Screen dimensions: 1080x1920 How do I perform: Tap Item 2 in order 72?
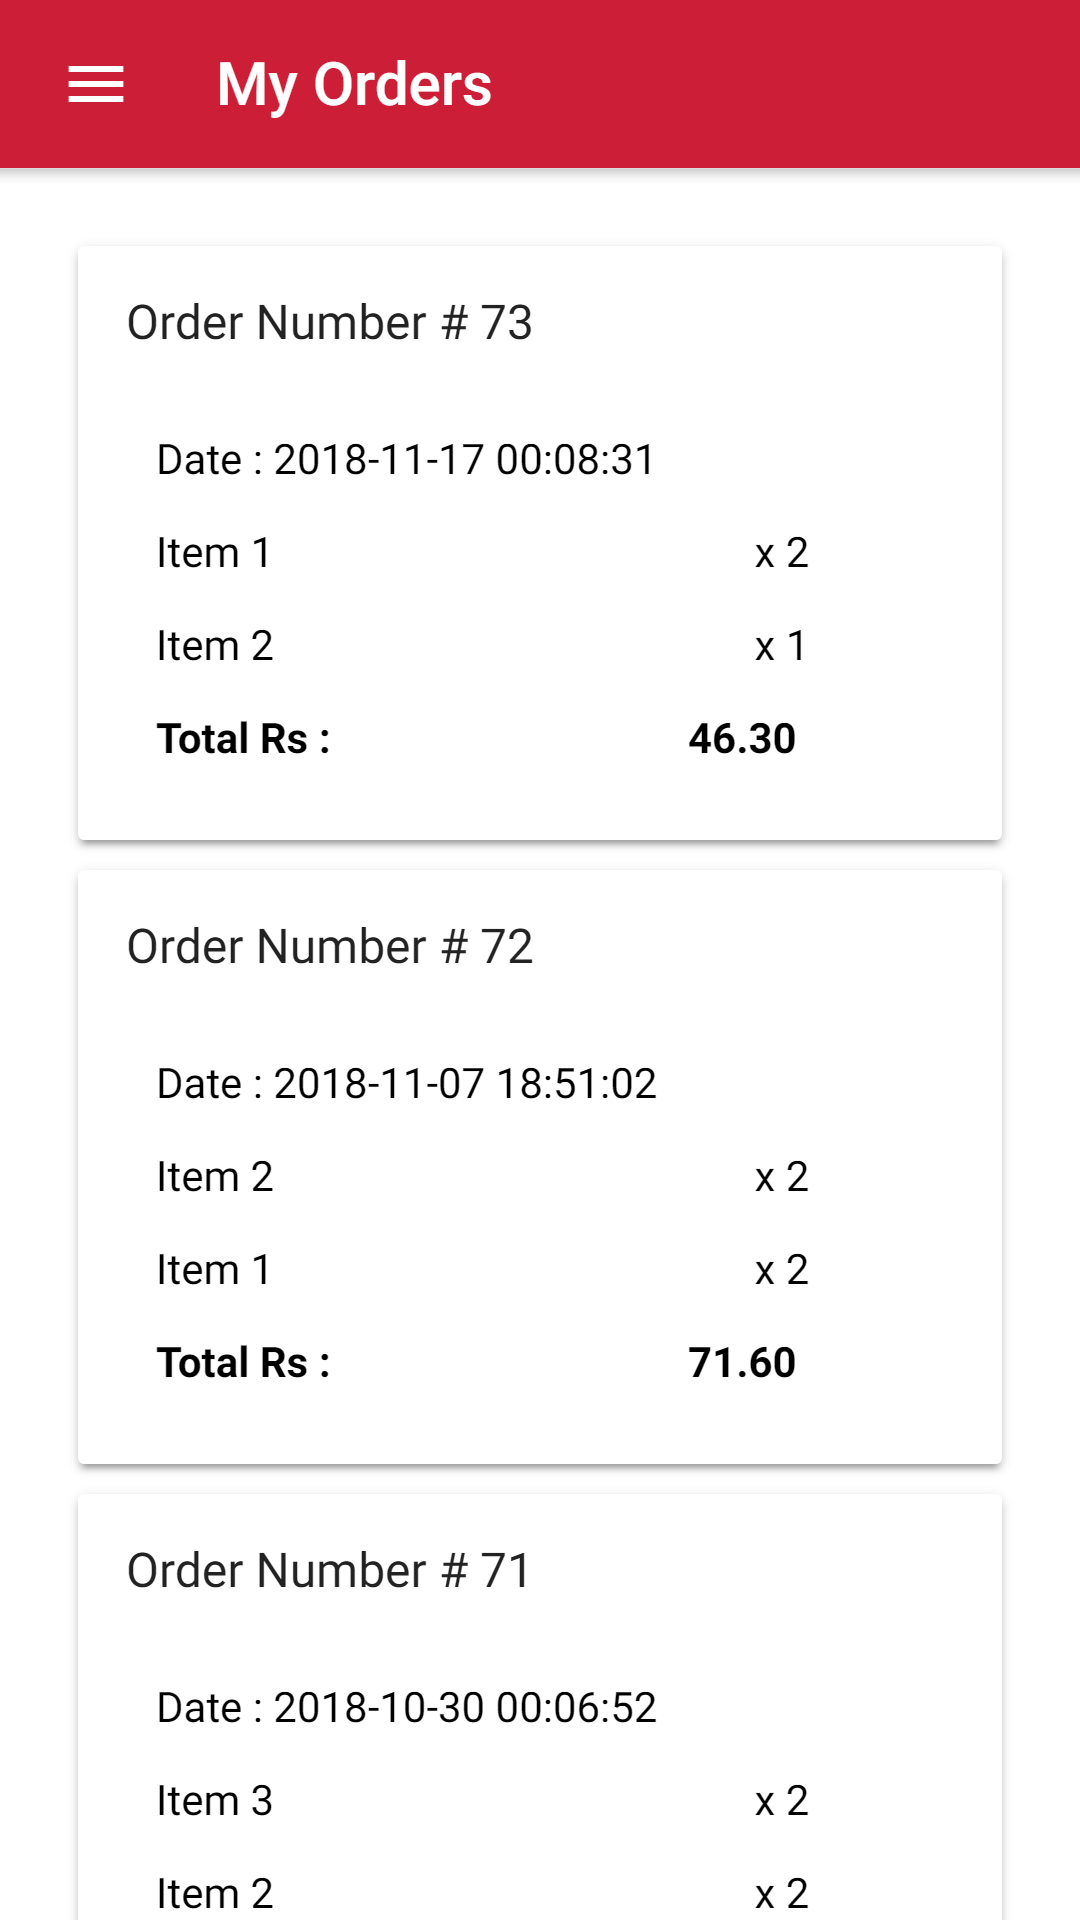[215, 1177]
